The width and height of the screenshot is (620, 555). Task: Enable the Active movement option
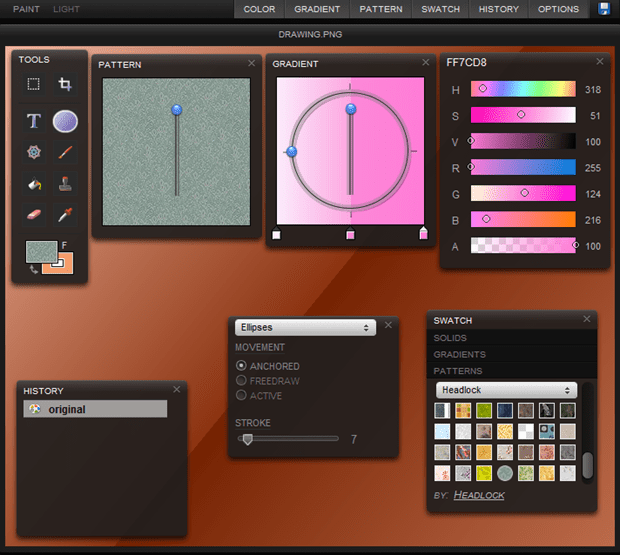click(241, 396)
